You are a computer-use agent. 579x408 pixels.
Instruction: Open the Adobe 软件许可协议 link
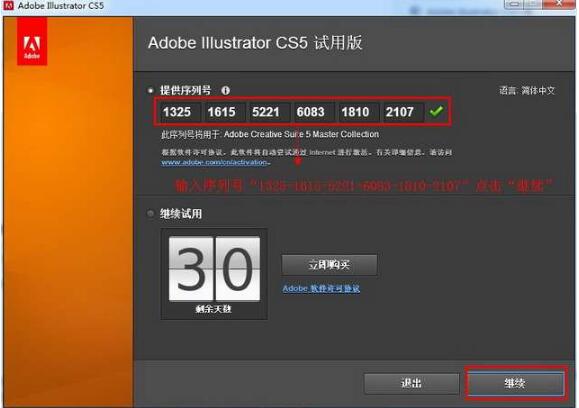[321, 288]
